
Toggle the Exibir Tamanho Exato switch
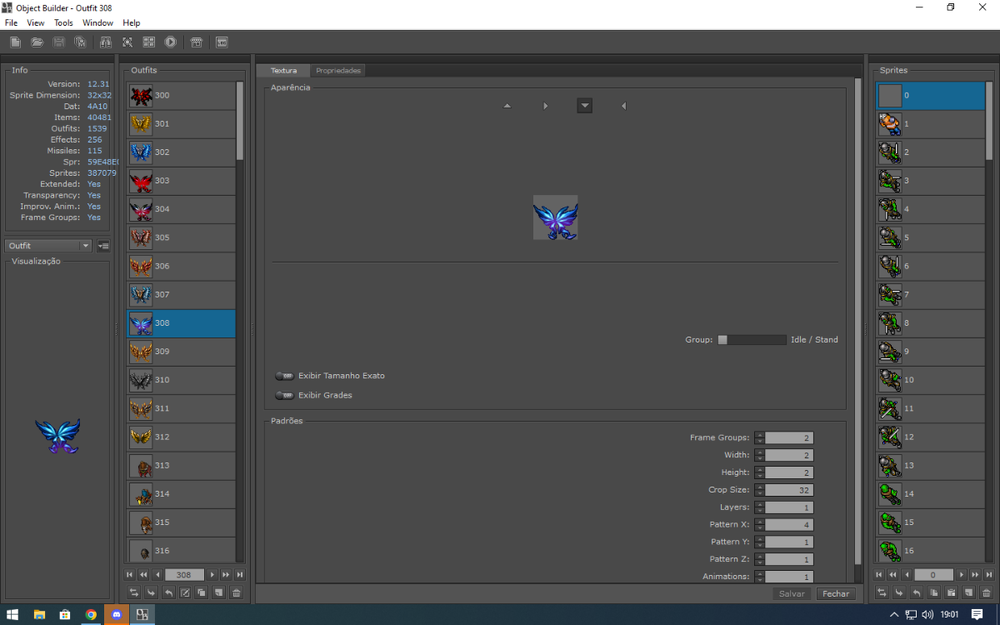[284, 376]
